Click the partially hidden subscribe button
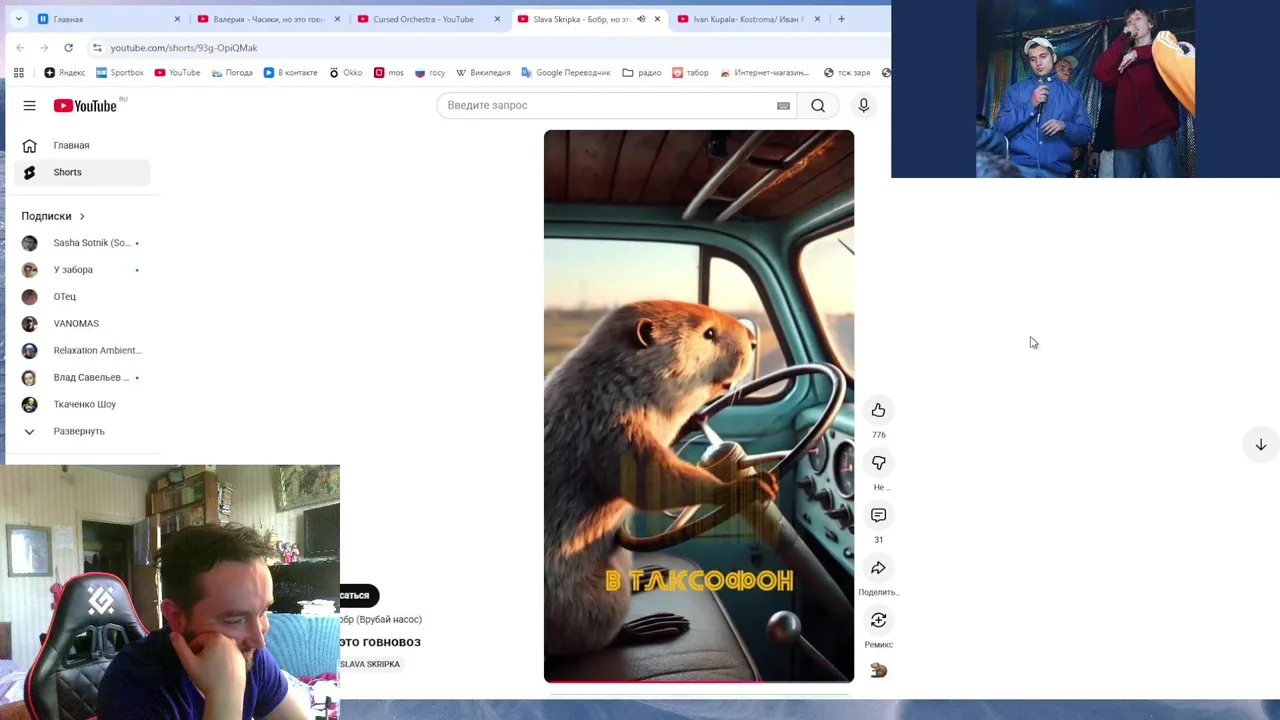Viewport: 1280px width, 720px height. (359, 595)
